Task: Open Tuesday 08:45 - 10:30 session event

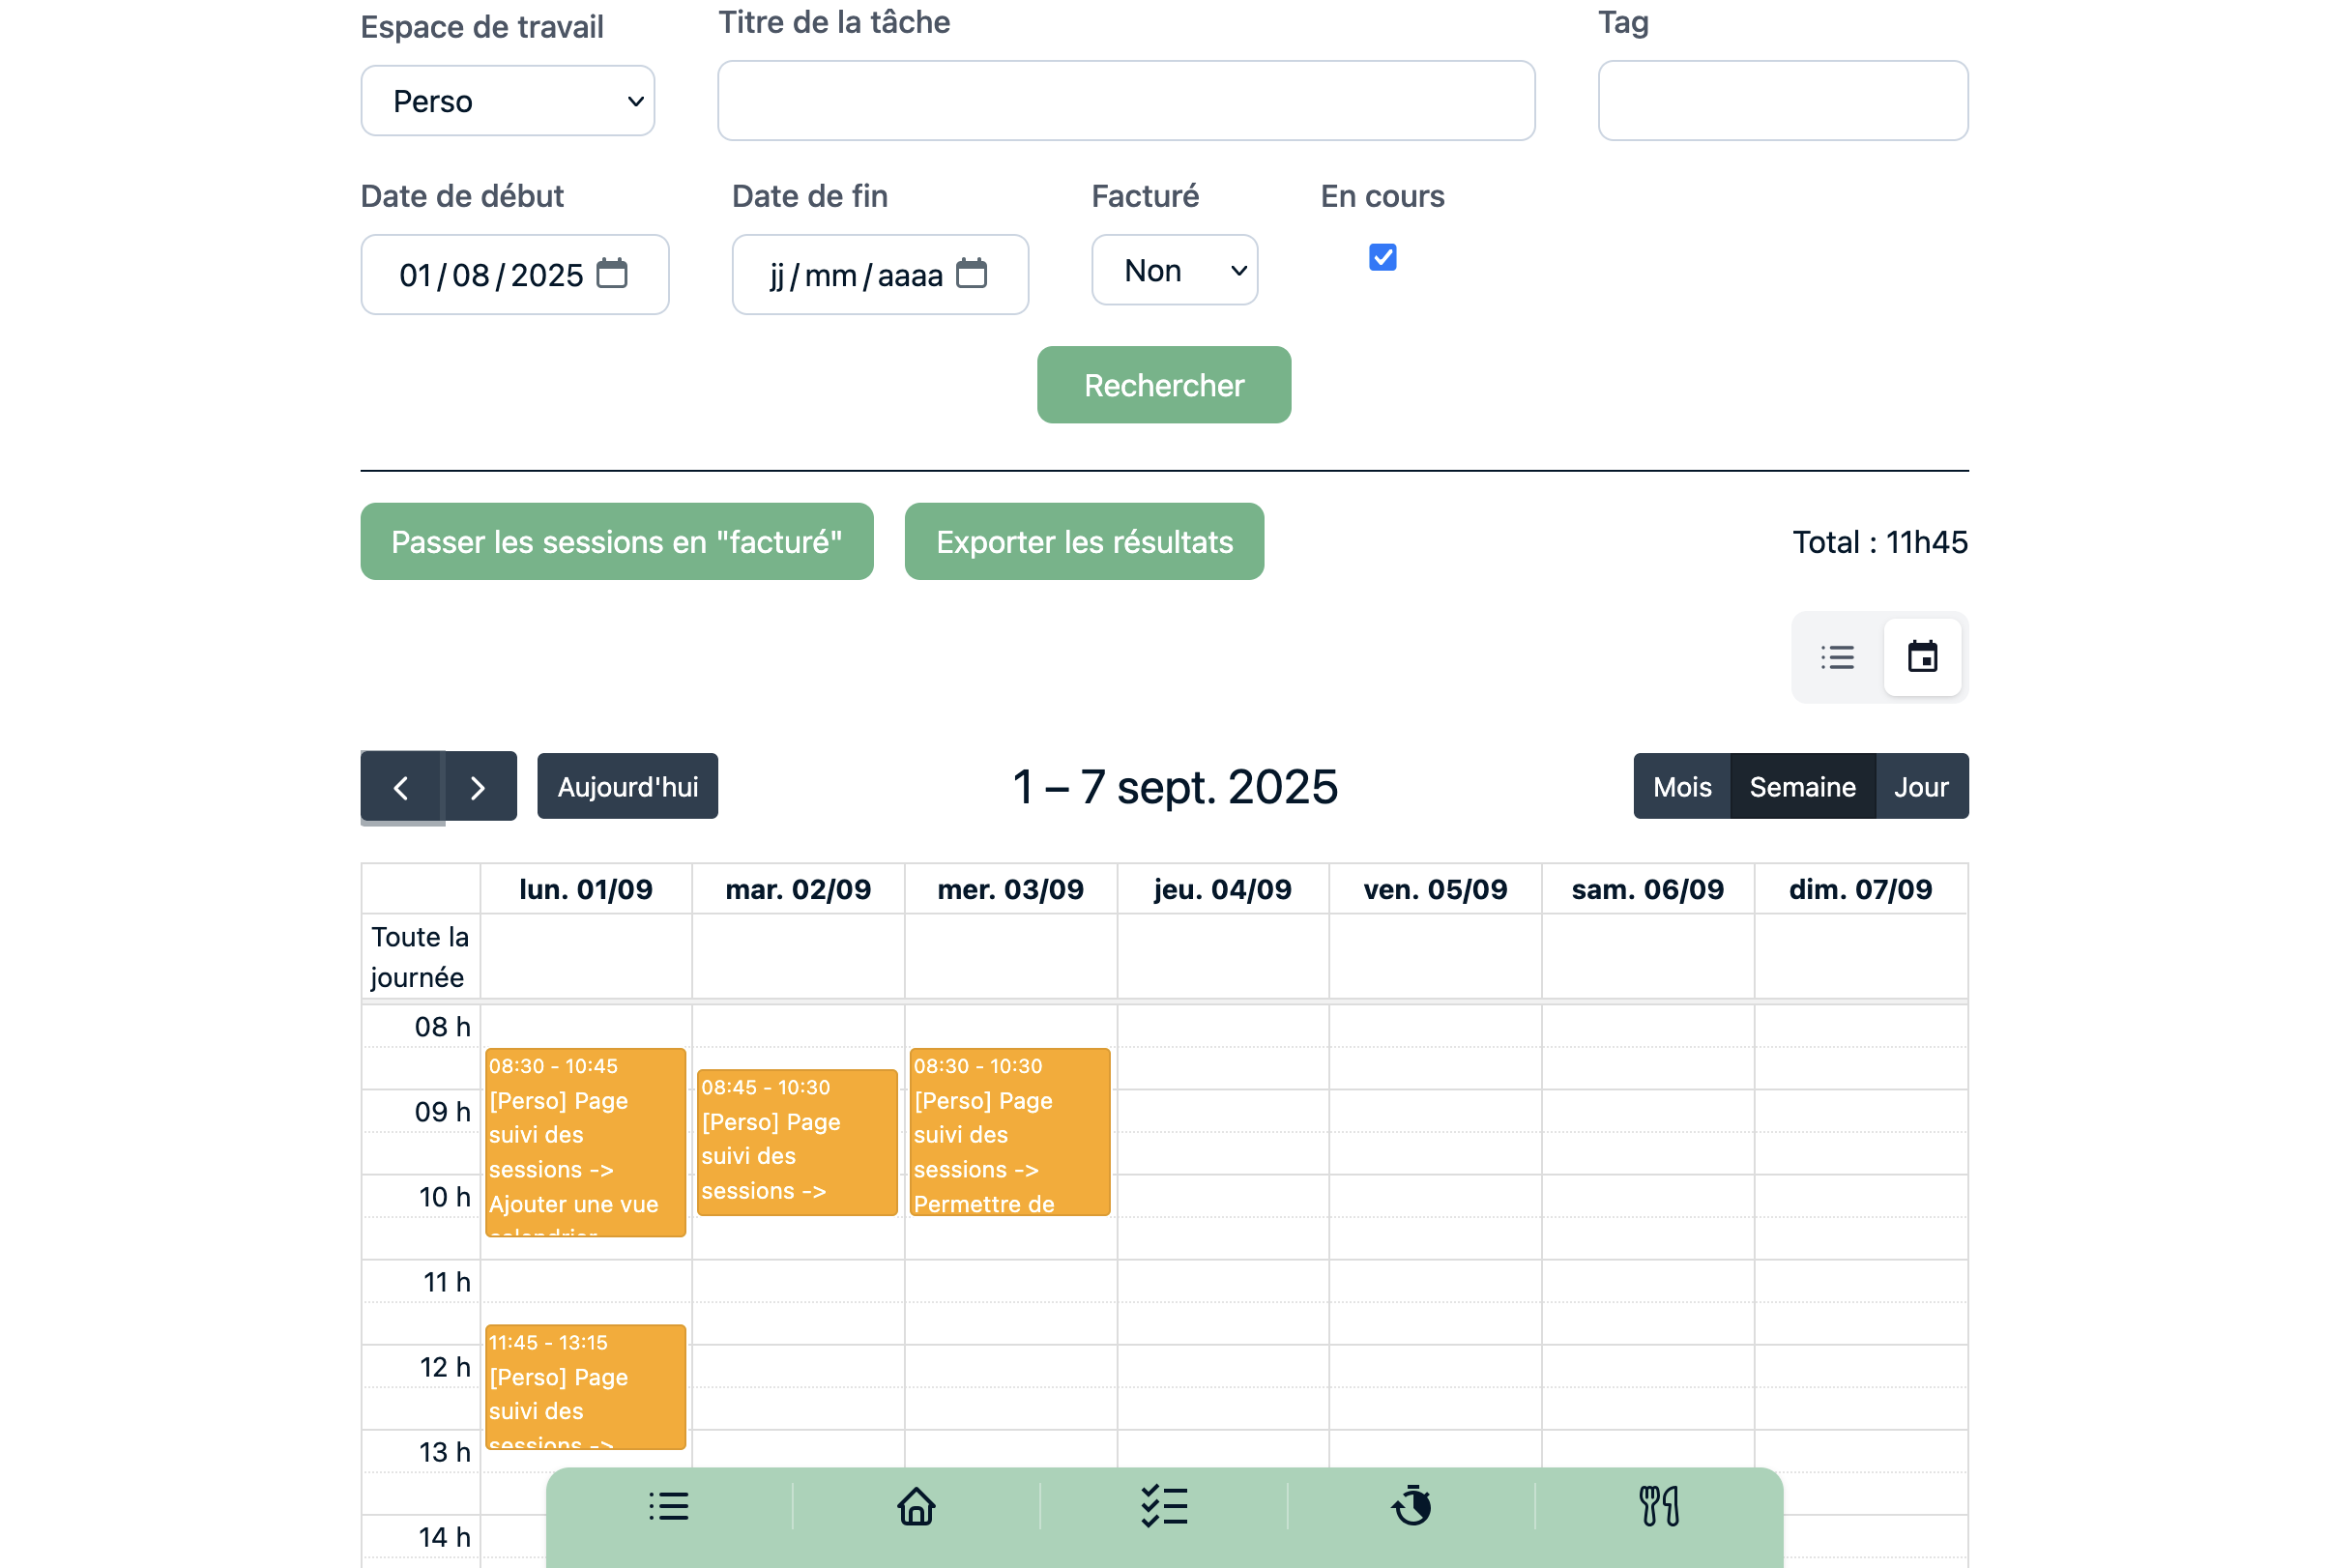Action: click(x=796, y=1142)
